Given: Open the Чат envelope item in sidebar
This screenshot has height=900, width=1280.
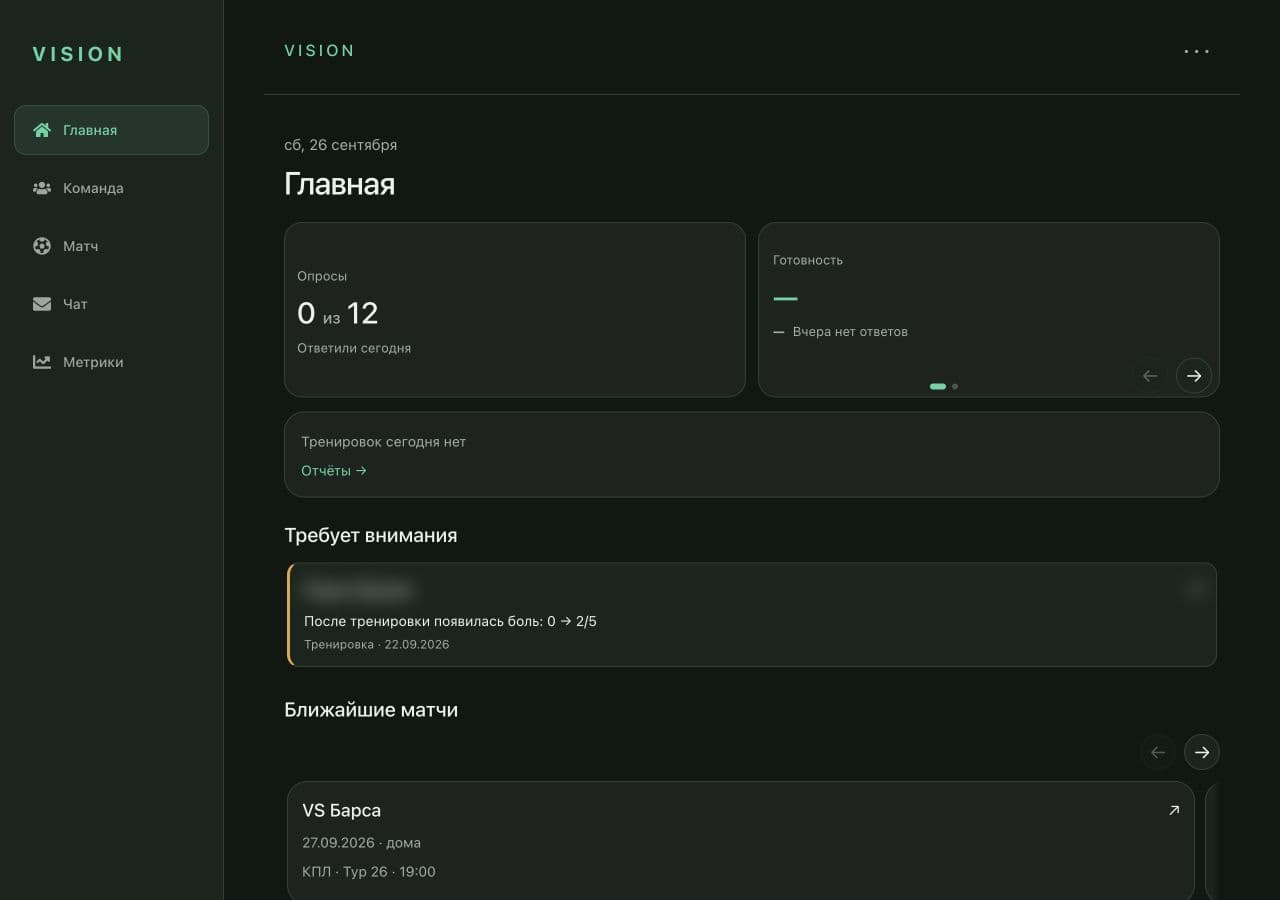Looking at the screenshot, I should [x=111, y=304].
